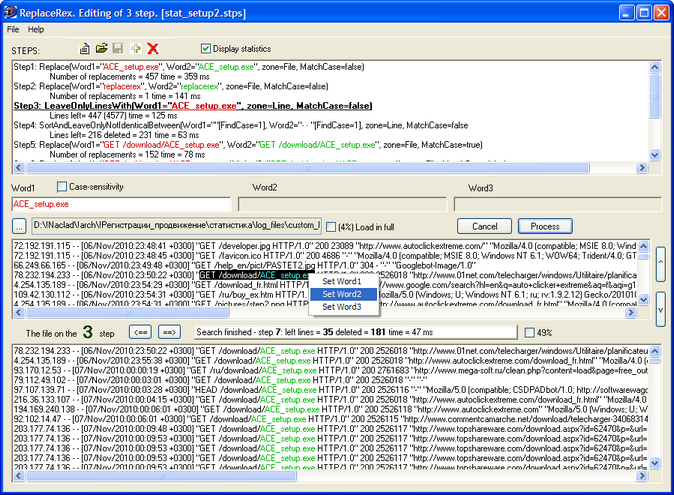
Task: Click the save steps floppy icon
Action: pos(117,48)
